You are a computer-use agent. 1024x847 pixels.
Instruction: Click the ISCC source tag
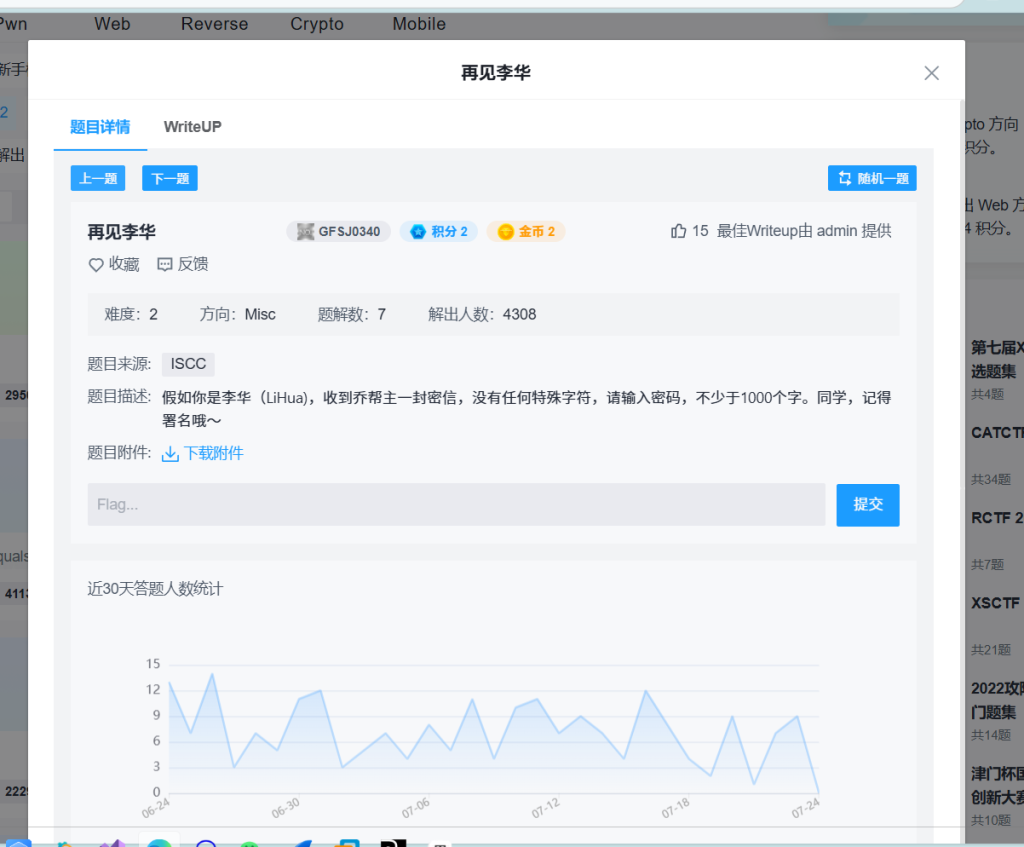[188, 364]
